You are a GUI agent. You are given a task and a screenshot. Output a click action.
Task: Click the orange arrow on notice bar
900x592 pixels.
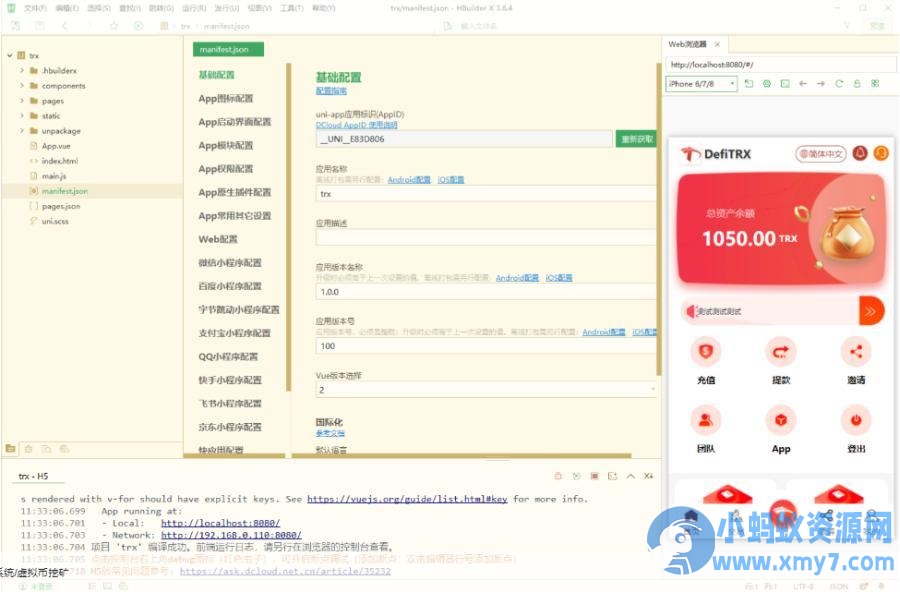[x=871, y=311]
